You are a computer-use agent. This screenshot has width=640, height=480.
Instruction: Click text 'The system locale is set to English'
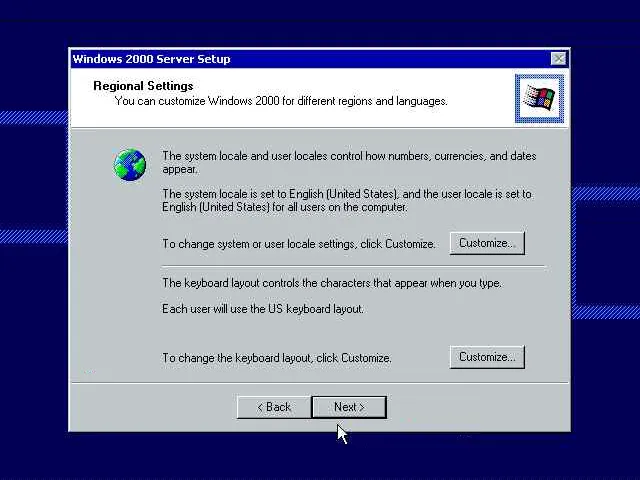244,194
